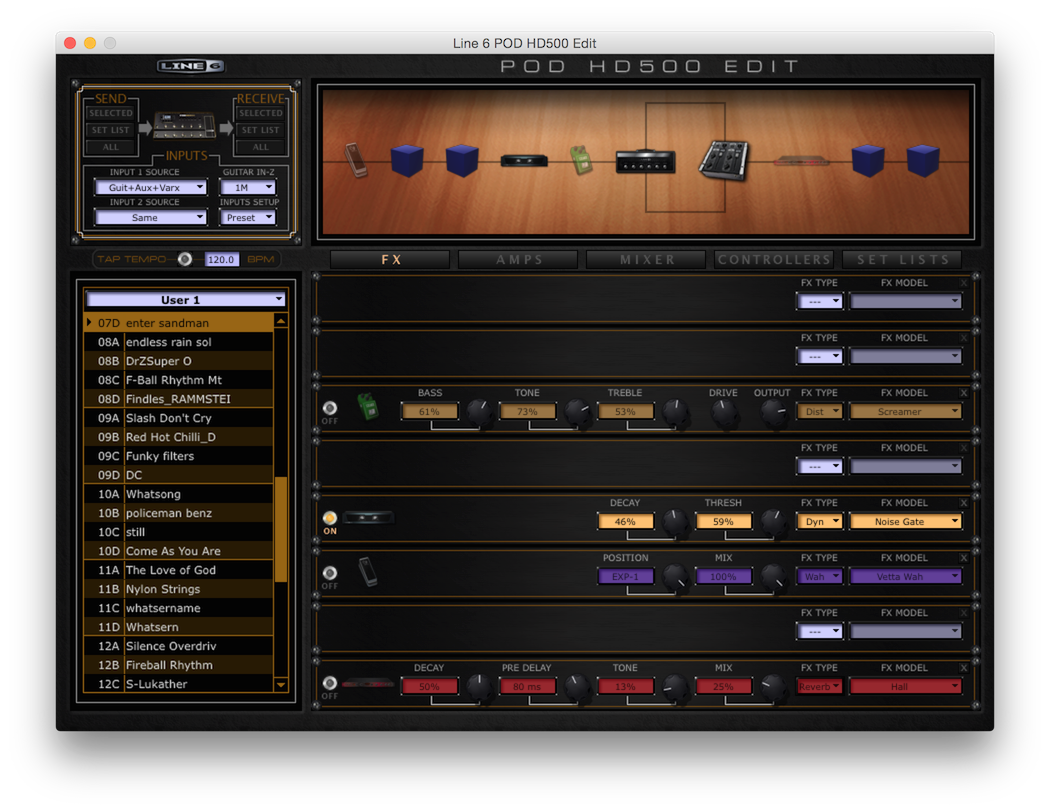1050x811 pixels.
Task: Click the preset list scroll-up arrow
Action: [x=281, y=322]
